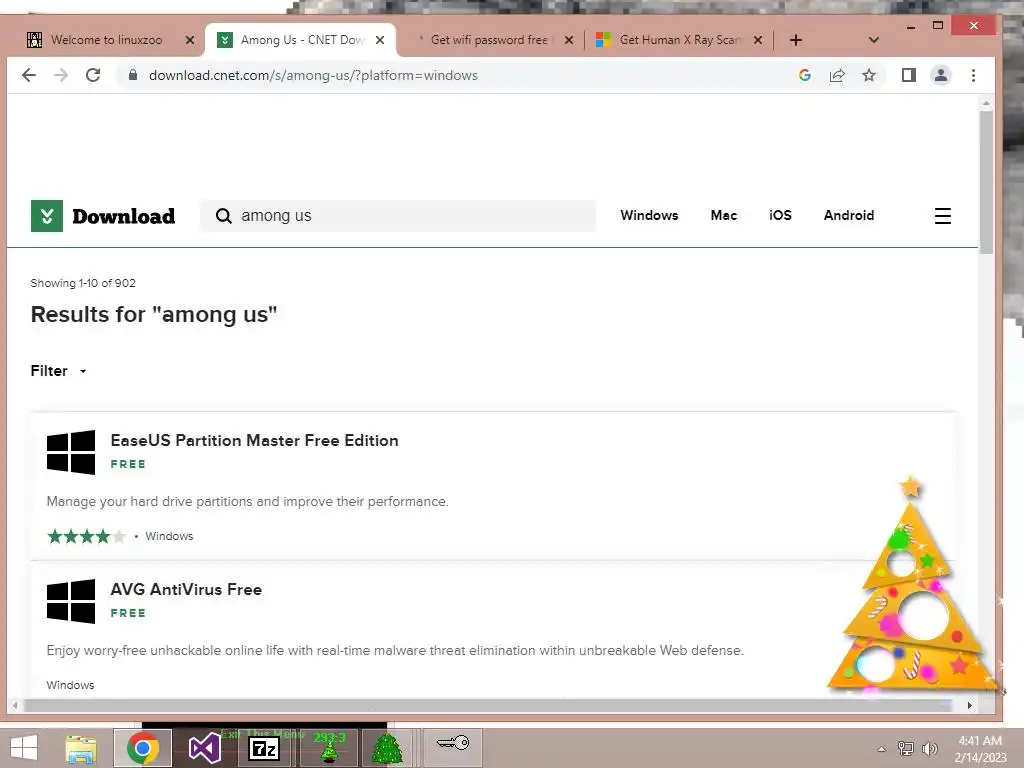The width and height of the screenshot is (1024, 768).
Task: Bookmark this page with star icon
Action: point(869,75)
